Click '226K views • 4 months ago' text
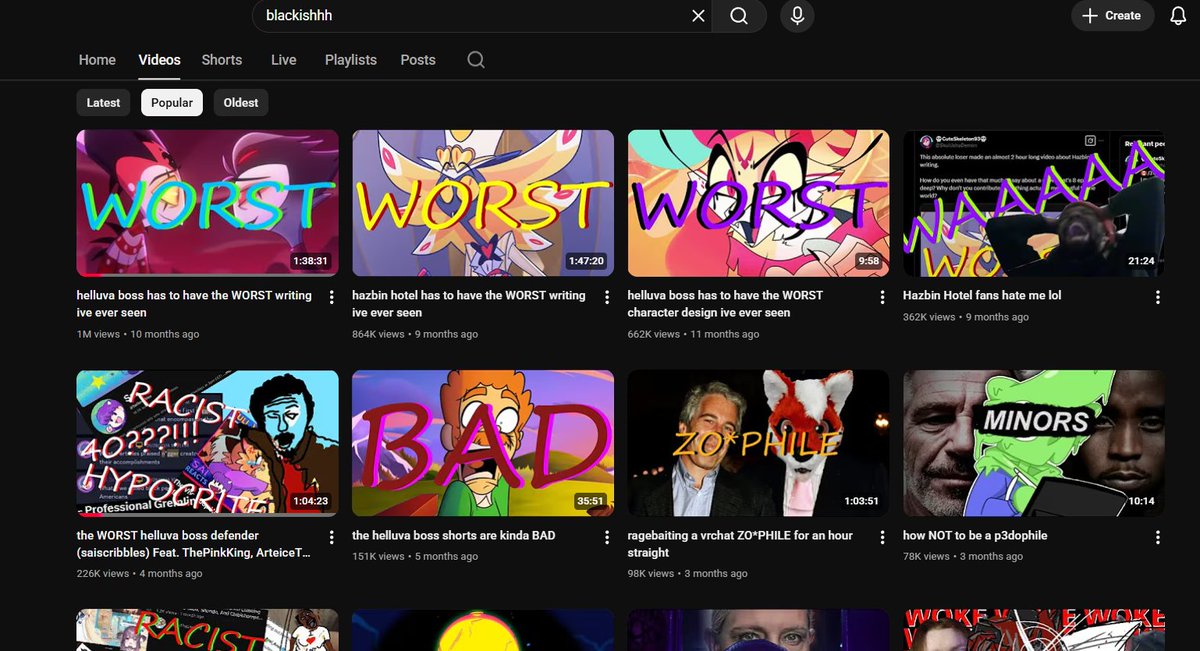This screenshot has height=651, width=1200. [x=140, y=574]
